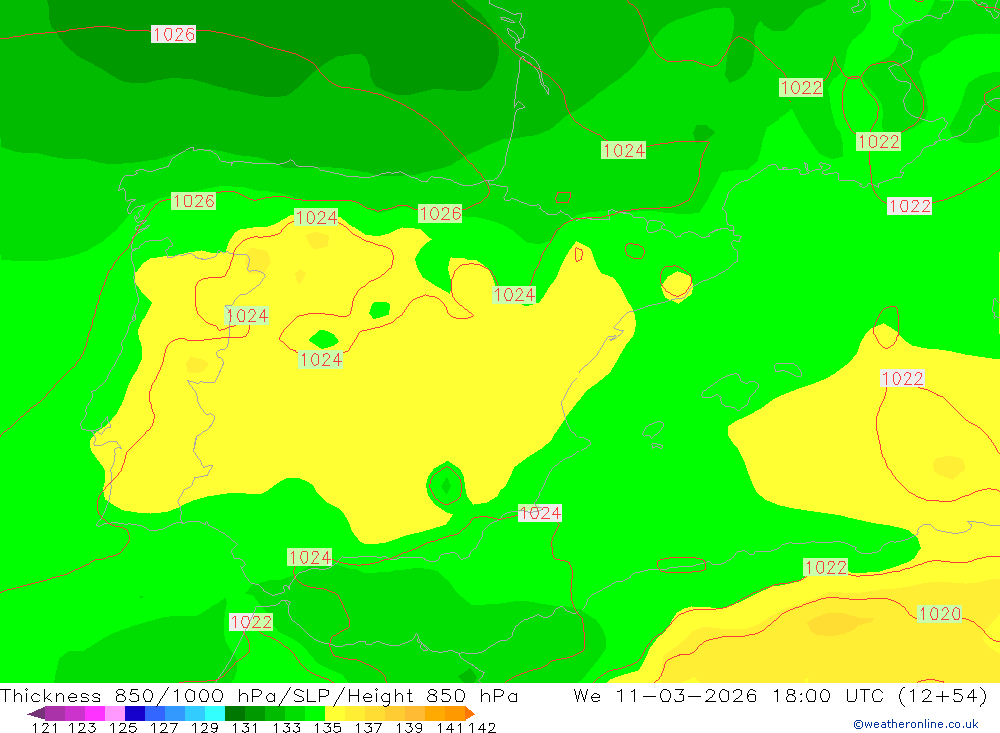Click the "(12+54)" forecast run offset

click(943, 695)
